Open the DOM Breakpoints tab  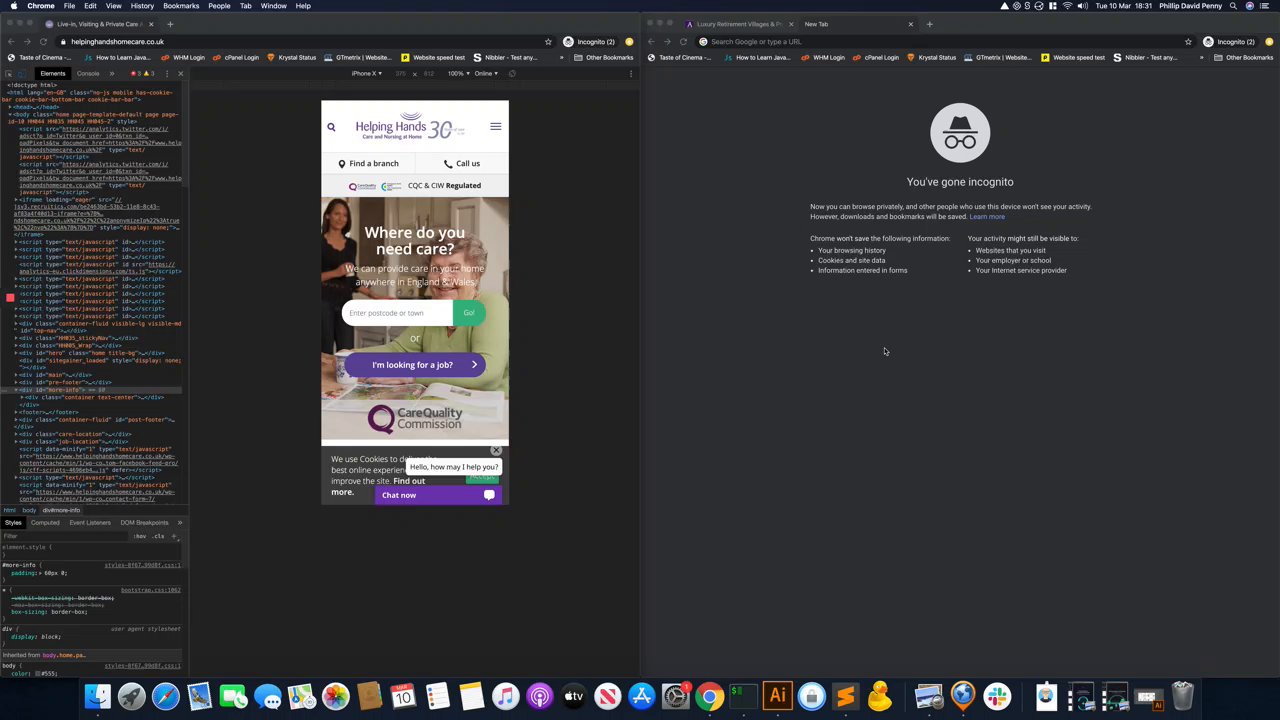(144, 523)
